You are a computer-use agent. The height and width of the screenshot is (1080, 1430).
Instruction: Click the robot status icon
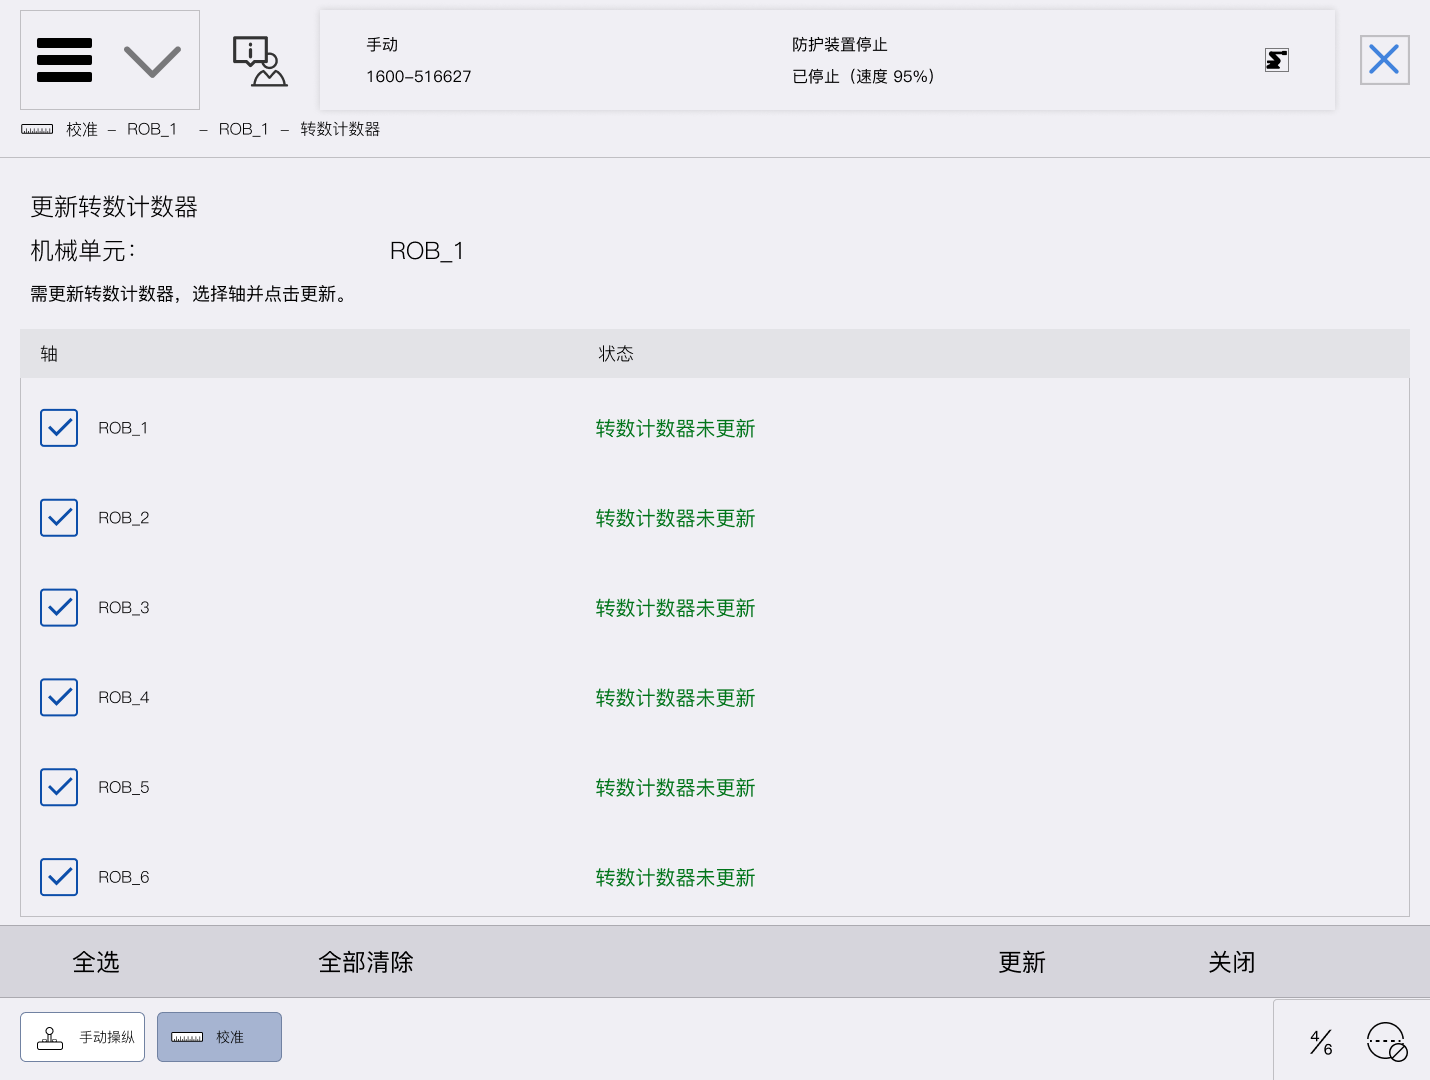pos(1276,60)
